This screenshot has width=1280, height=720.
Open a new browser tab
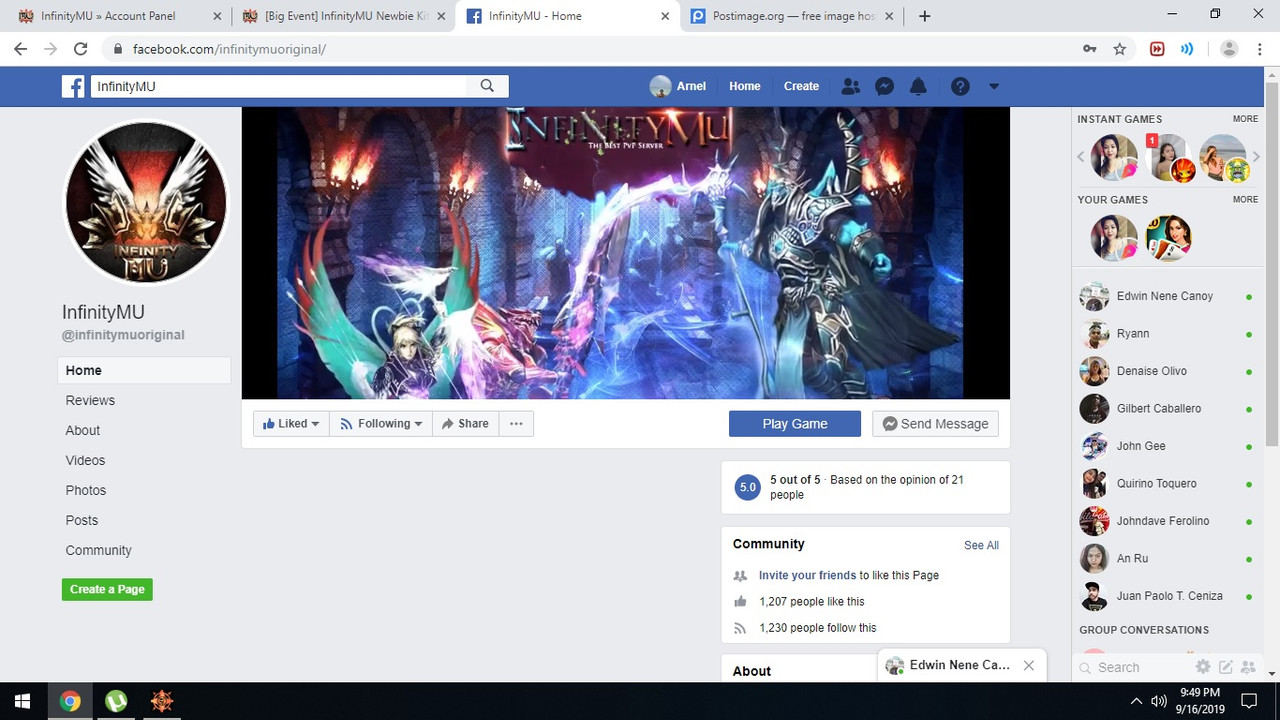(925, 16)
